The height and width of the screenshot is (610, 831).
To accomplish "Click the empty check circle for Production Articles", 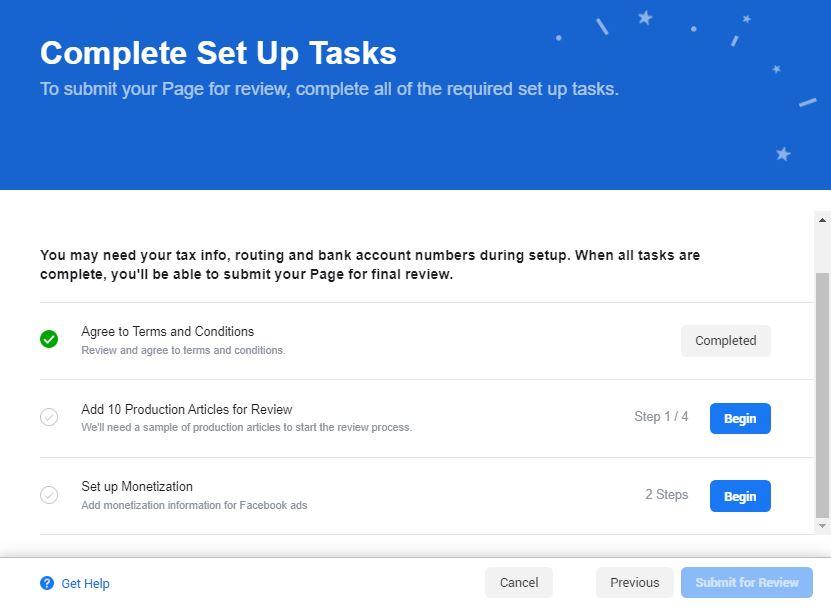I will pos(49,417).
